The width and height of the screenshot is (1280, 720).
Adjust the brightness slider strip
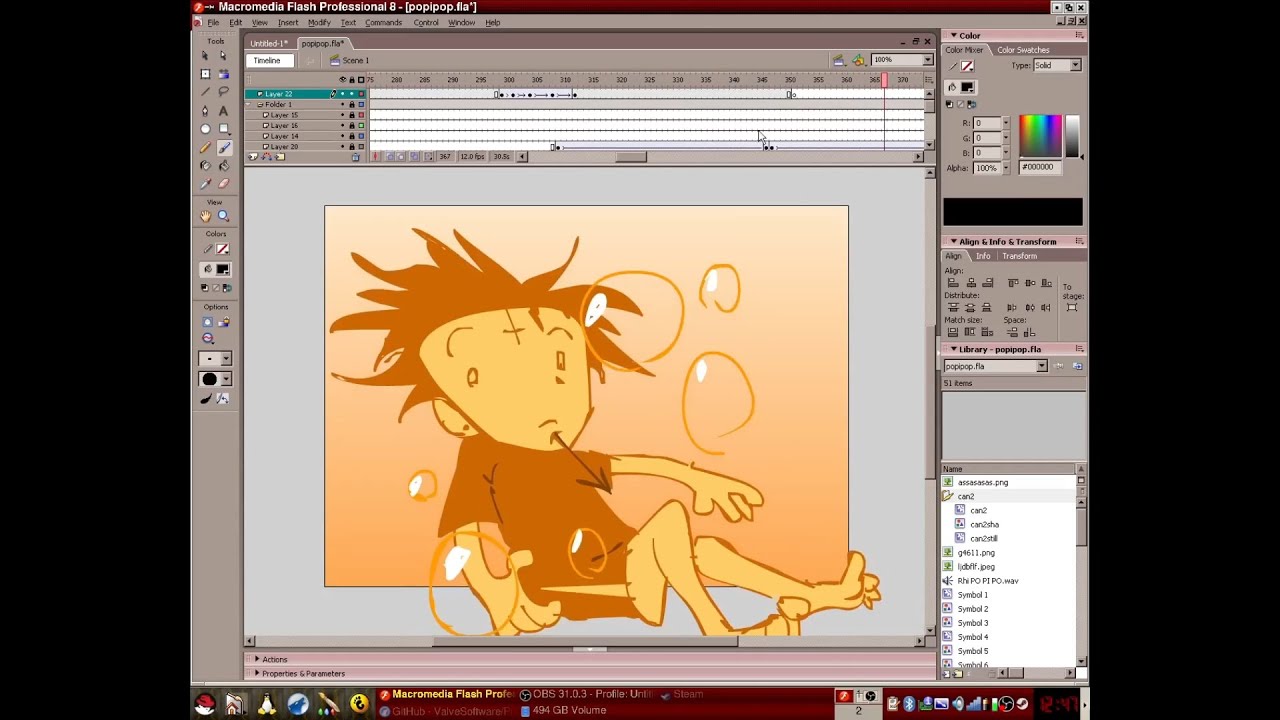[1073, 136]
